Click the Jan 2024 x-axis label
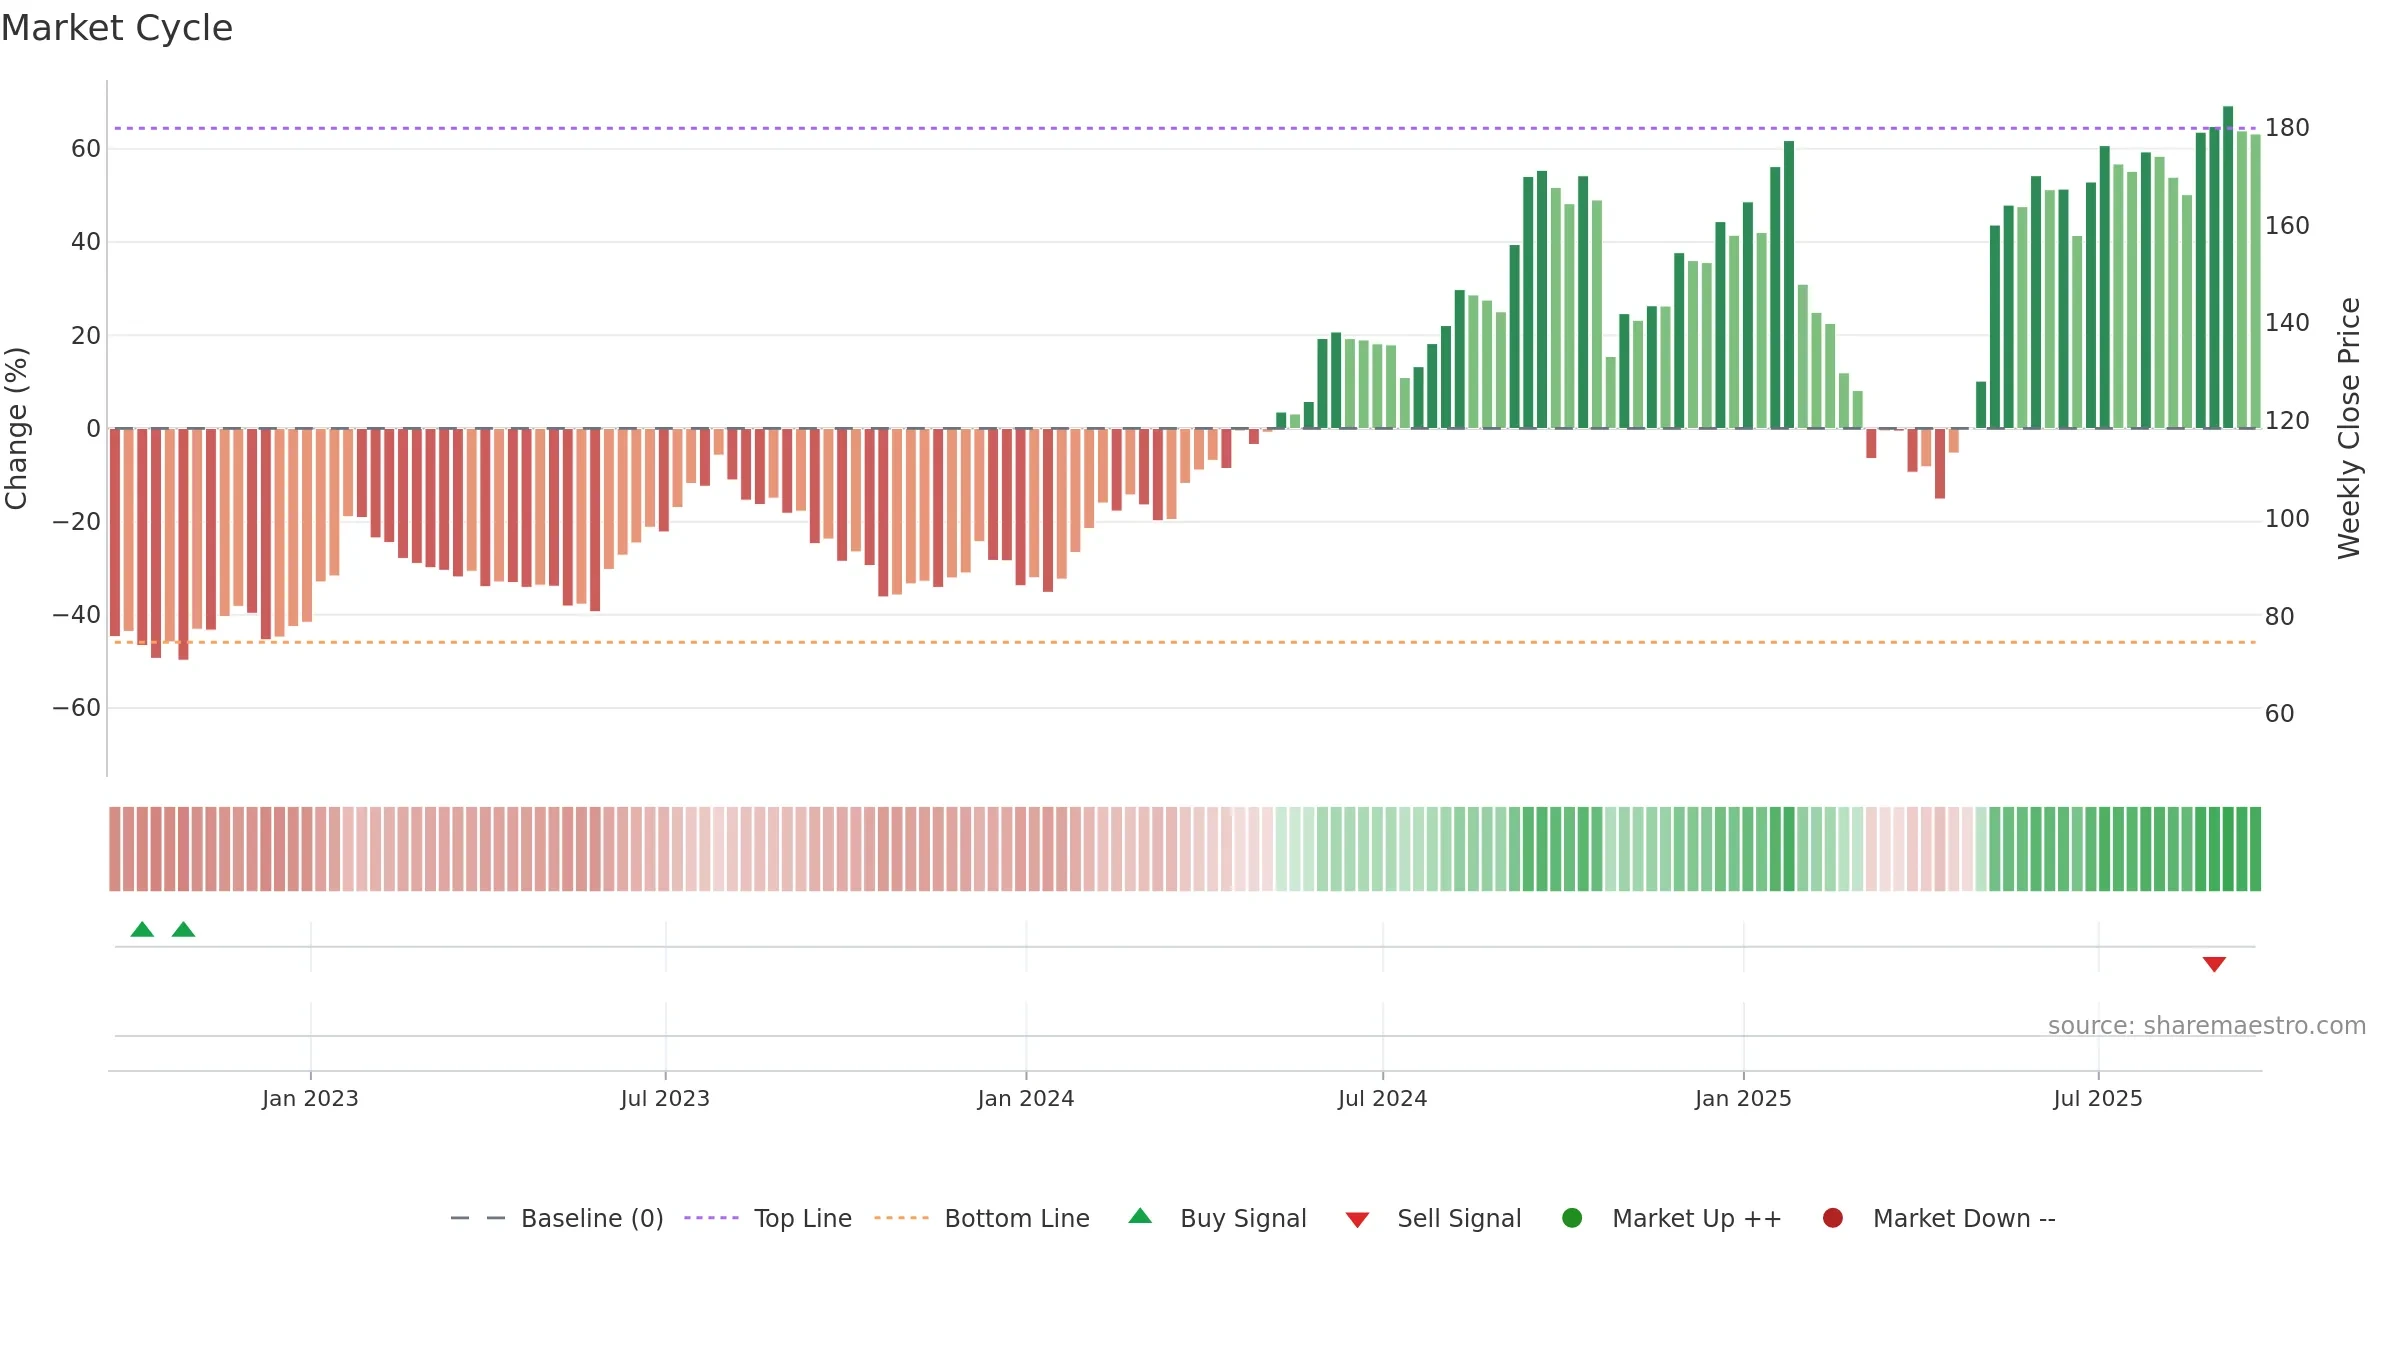2400x1350 pixels. 1026,1099
